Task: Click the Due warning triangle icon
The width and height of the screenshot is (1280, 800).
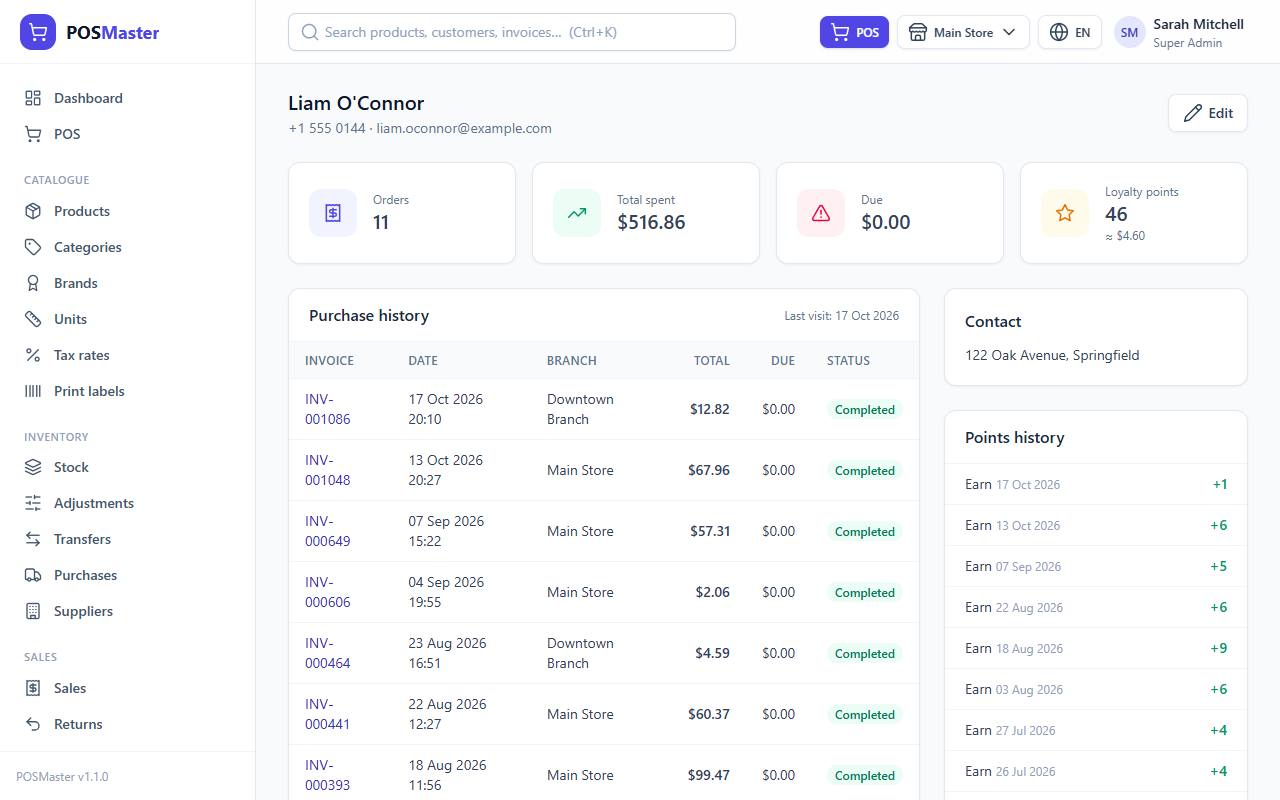Action: pos(821,213)
